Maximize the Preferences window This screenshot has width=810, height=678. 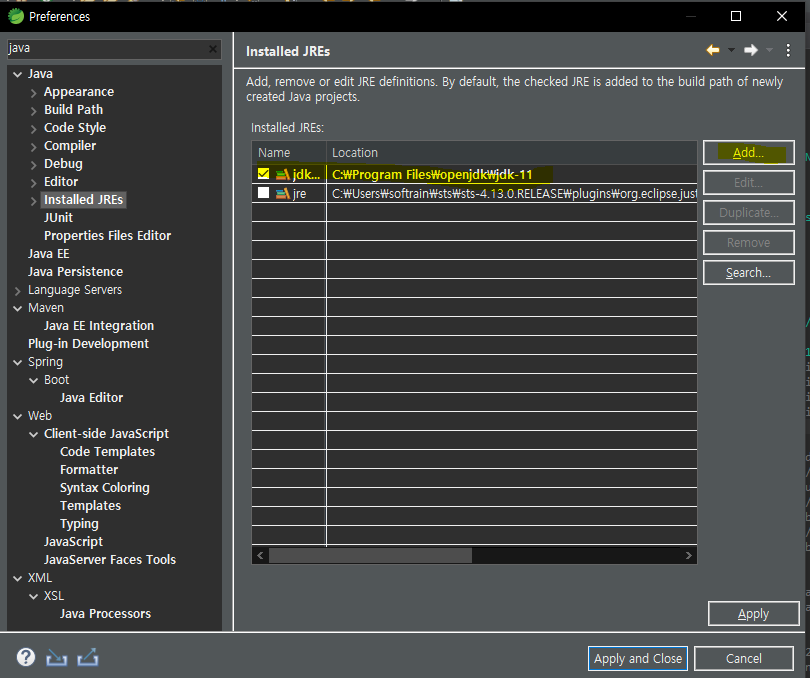(736, 16)
